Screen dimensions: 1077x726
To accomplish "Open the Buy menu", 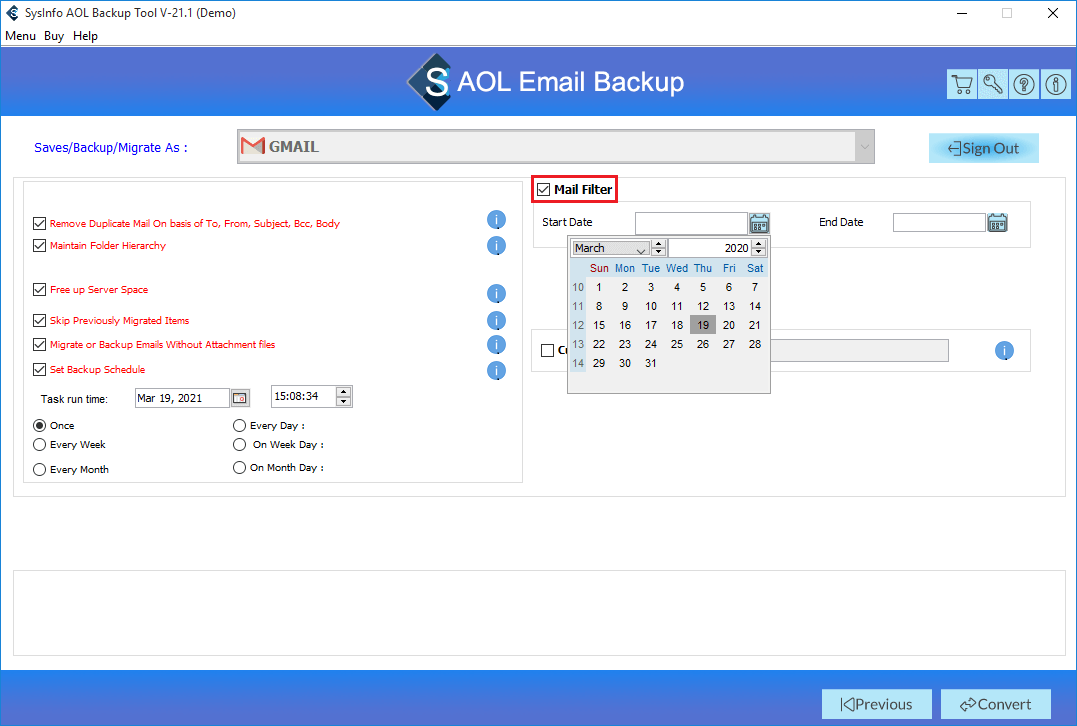I will pos(54,36).
